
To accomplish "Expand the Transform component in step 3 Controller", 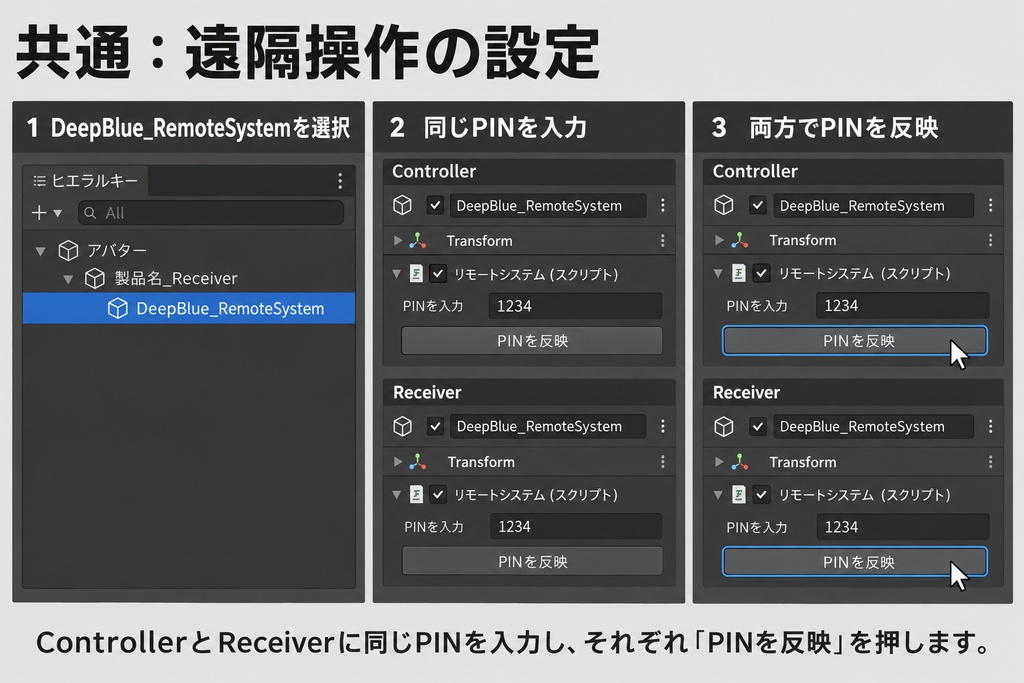I will [719, 240].
